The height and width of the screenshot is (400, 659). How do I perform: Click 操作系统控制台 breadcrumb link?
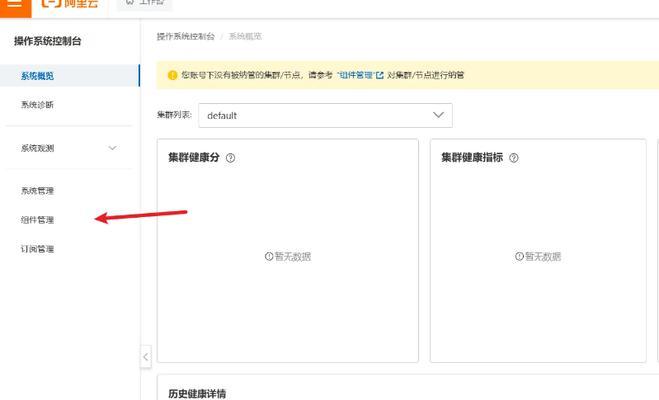pos(186,37)
